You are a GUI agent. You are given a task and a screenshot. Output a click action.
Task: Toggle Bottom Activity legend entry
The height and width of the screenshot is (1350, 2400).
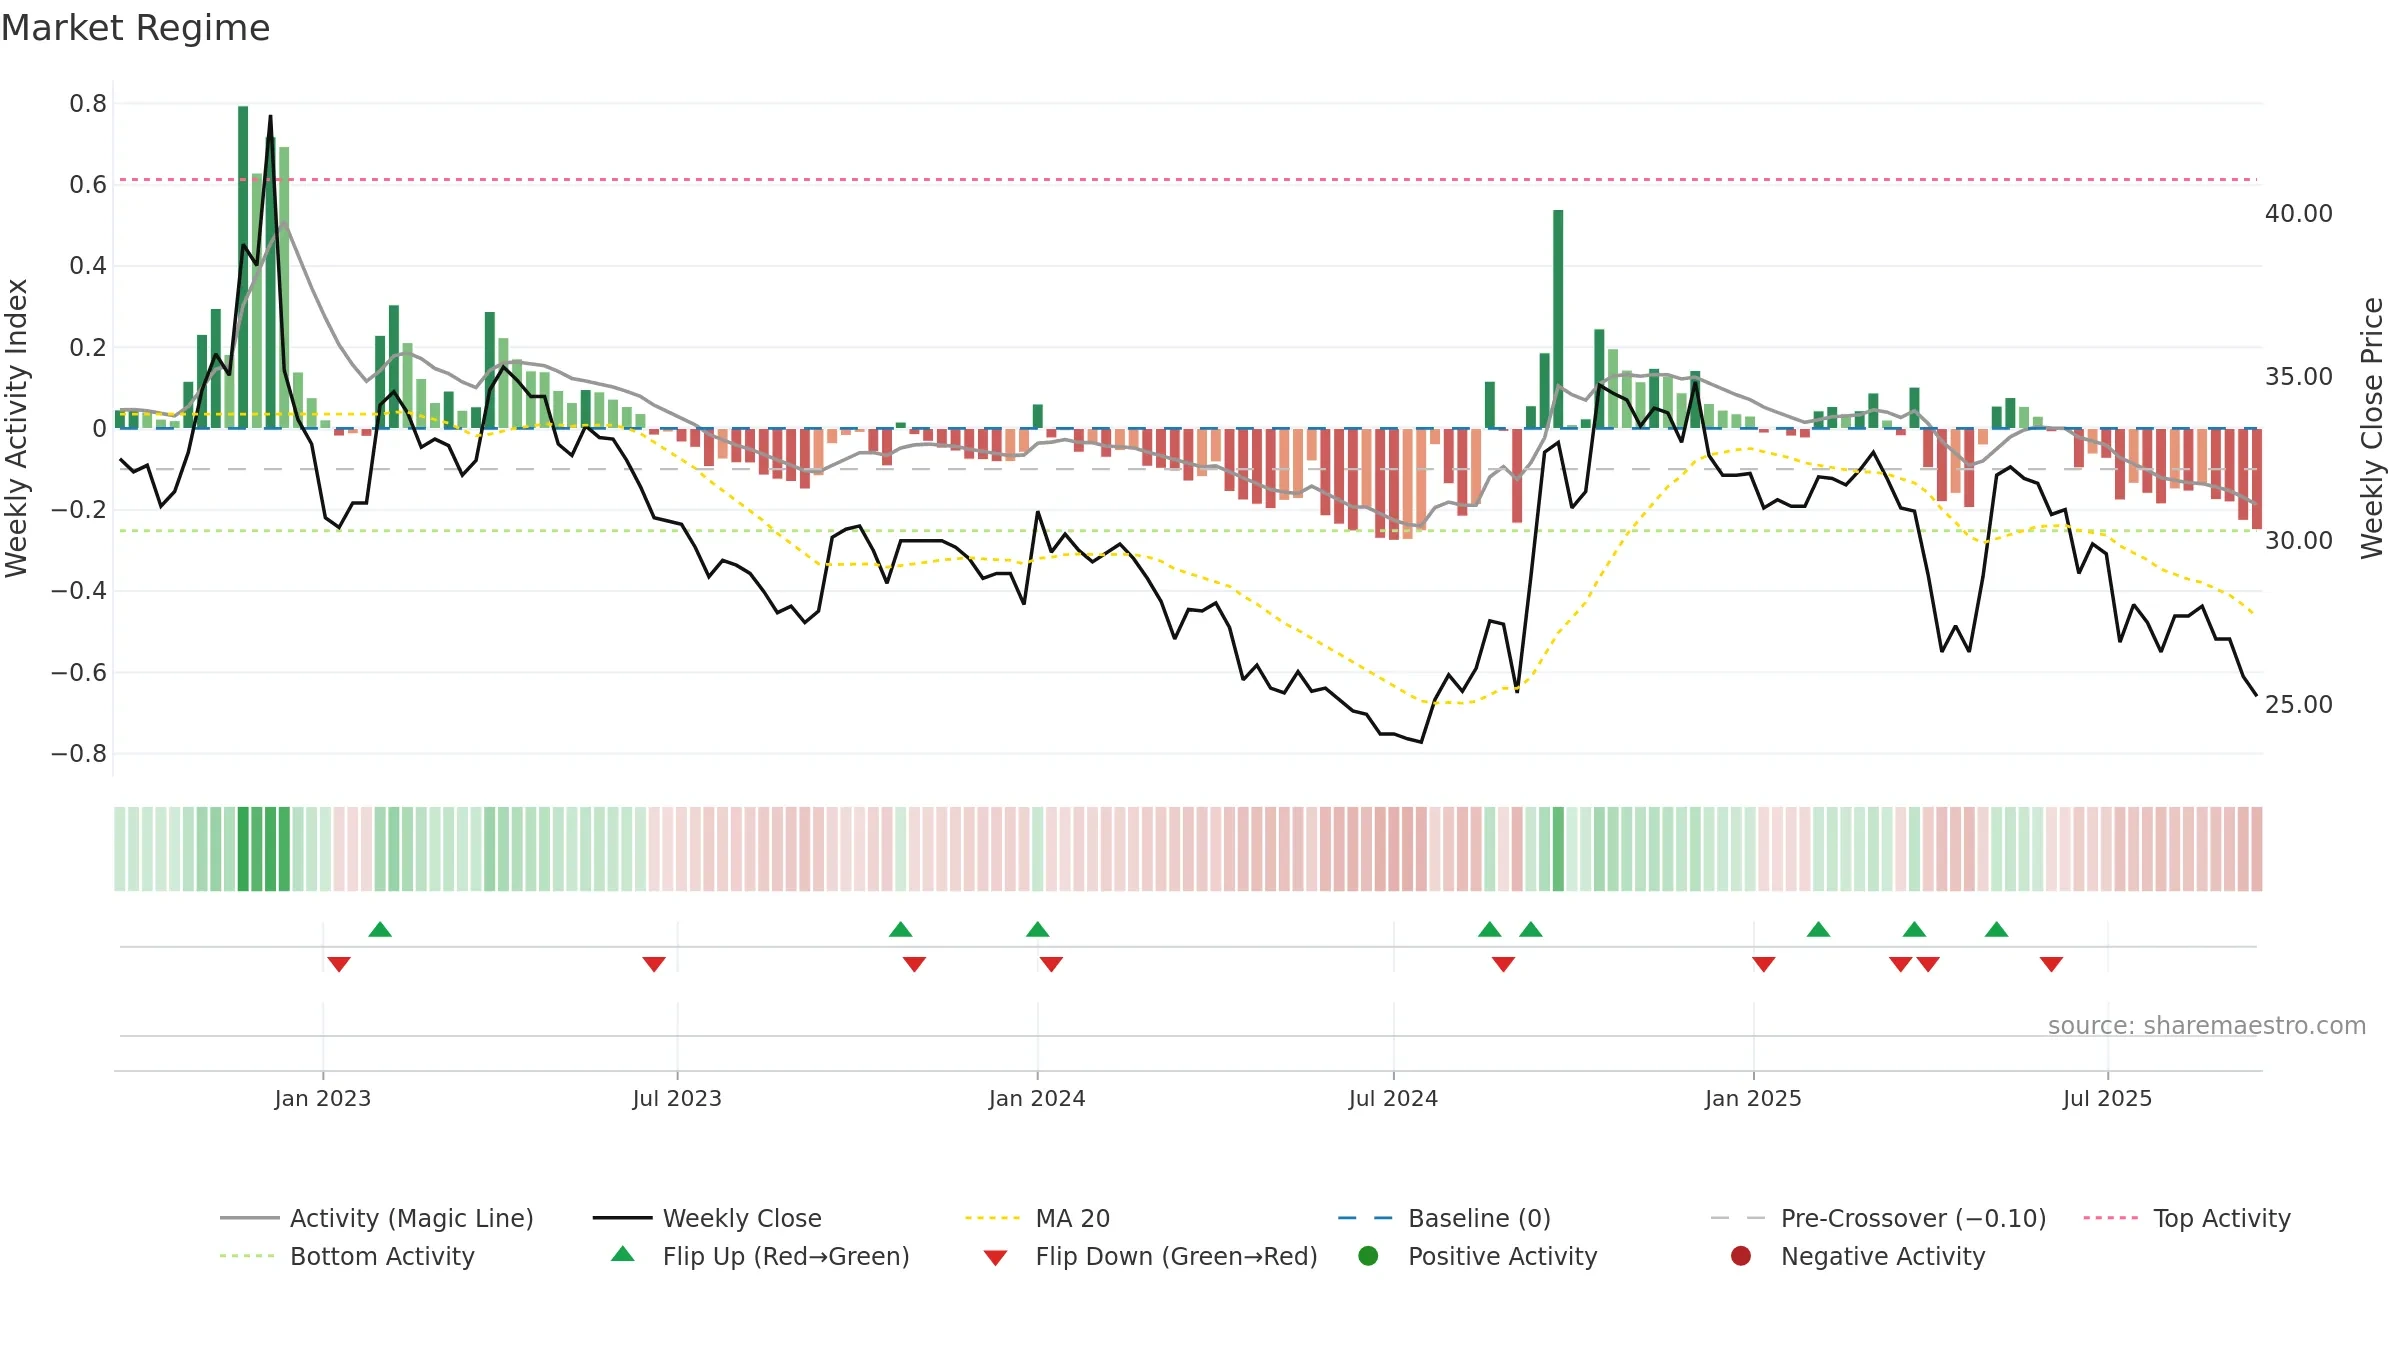click(x=347, y=1256)
